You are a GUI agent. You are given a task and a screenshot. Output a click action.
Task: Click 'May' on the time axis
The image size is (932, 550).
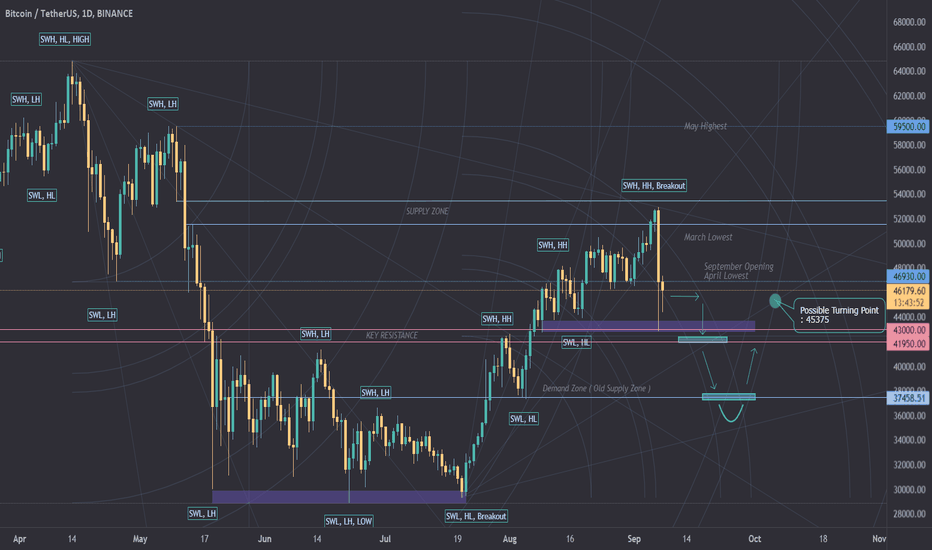pyautogui.click(x=140, y=539)
